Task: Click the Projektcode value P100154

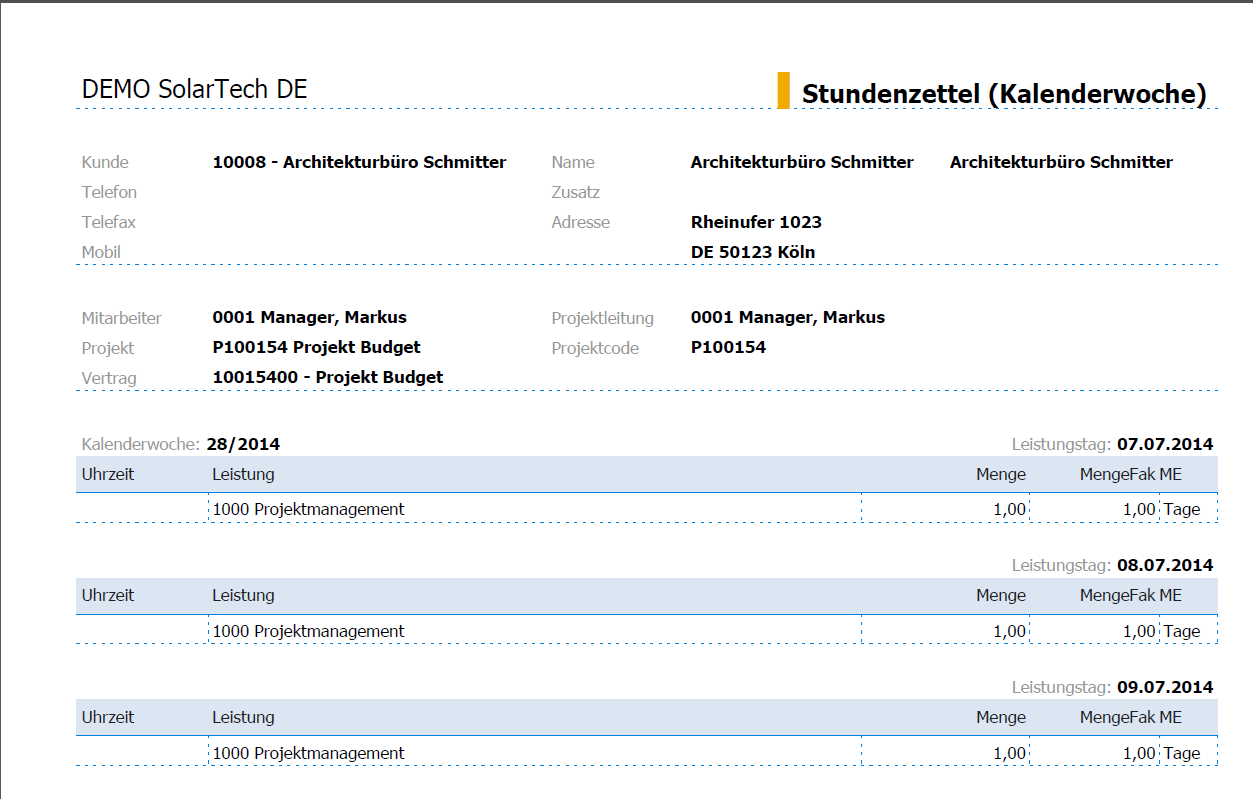Action: click(x=728, y=347)
